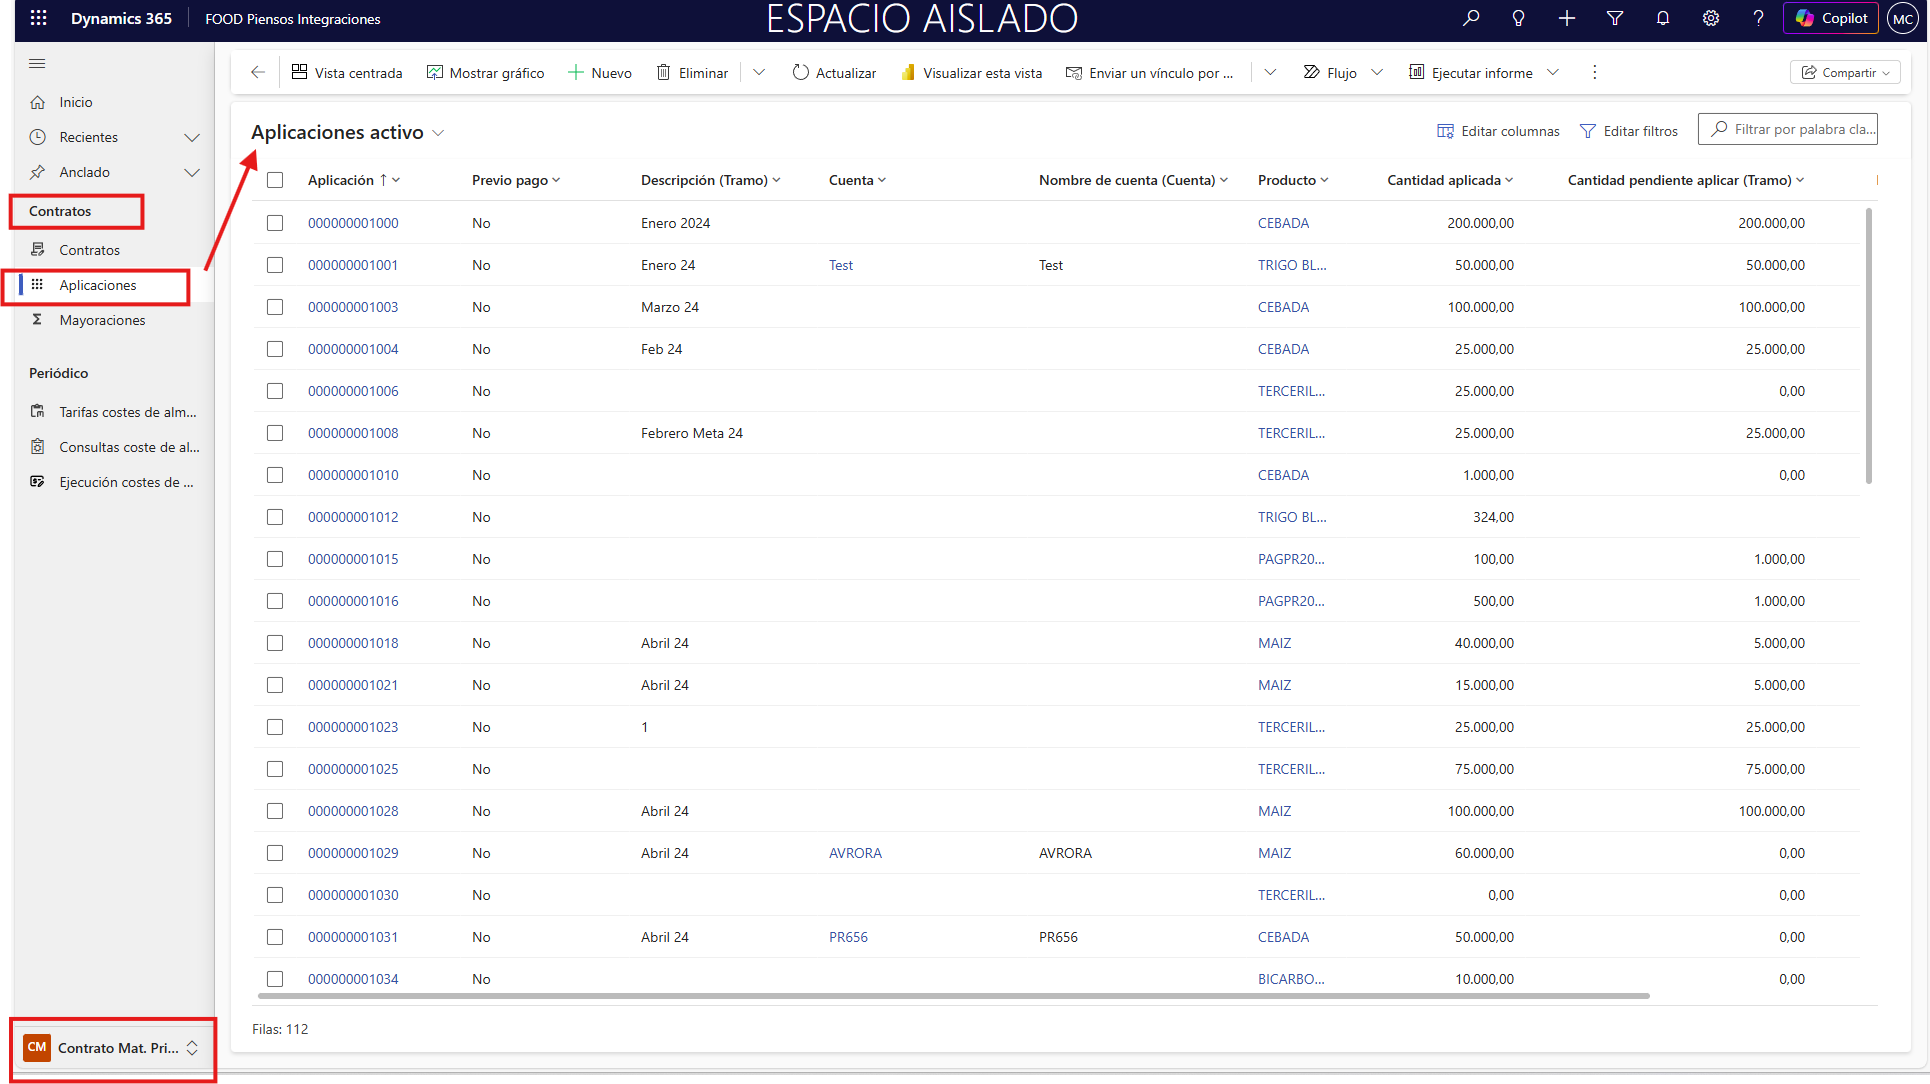This screenshot has height=1084, width=1930.
Task: Click the back arrow in command bar
Action: [258, 72]
